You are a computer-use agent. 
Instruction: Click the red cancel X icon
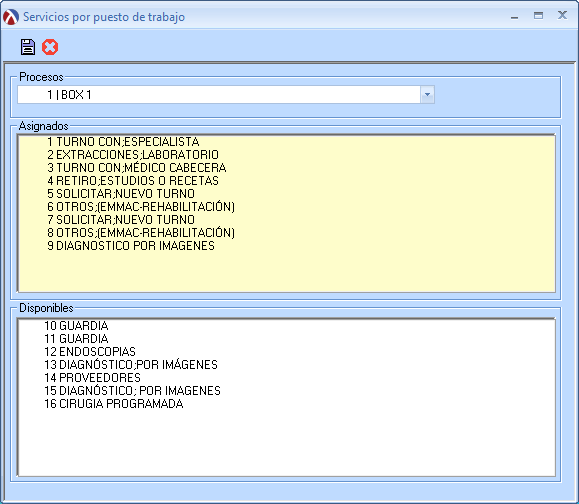[x=50, y=47]
